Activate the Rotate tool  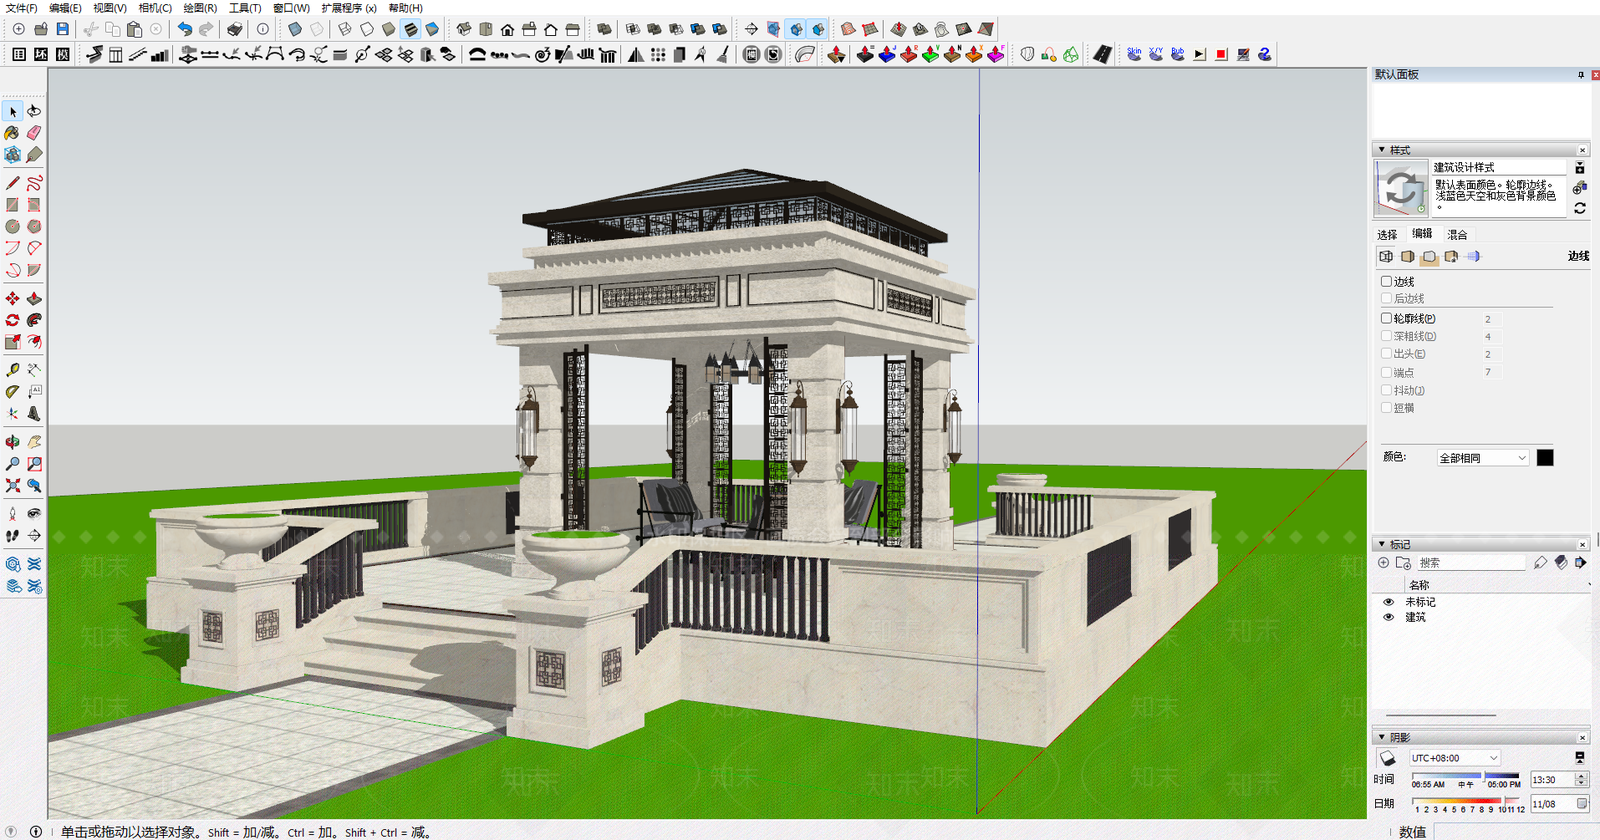click(13, 320)
